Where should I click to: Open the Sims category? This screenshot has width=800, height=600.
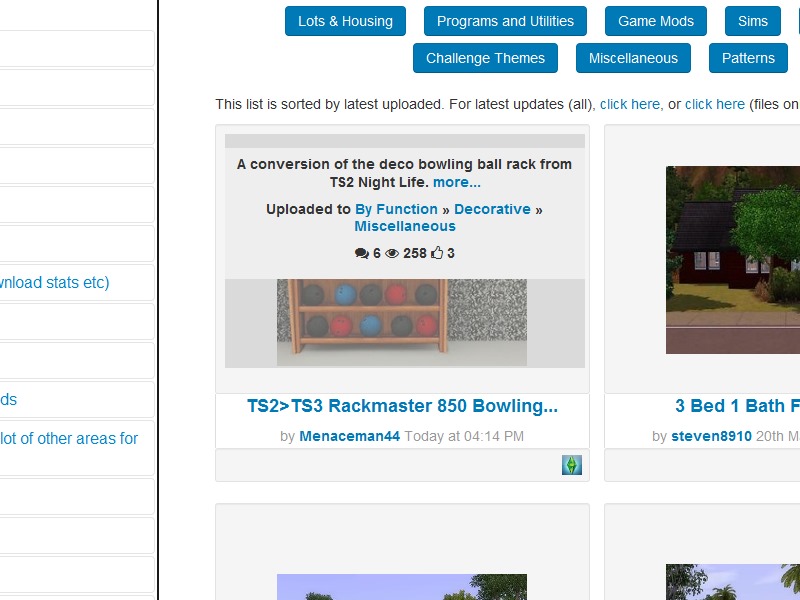(x=751, y=21)
